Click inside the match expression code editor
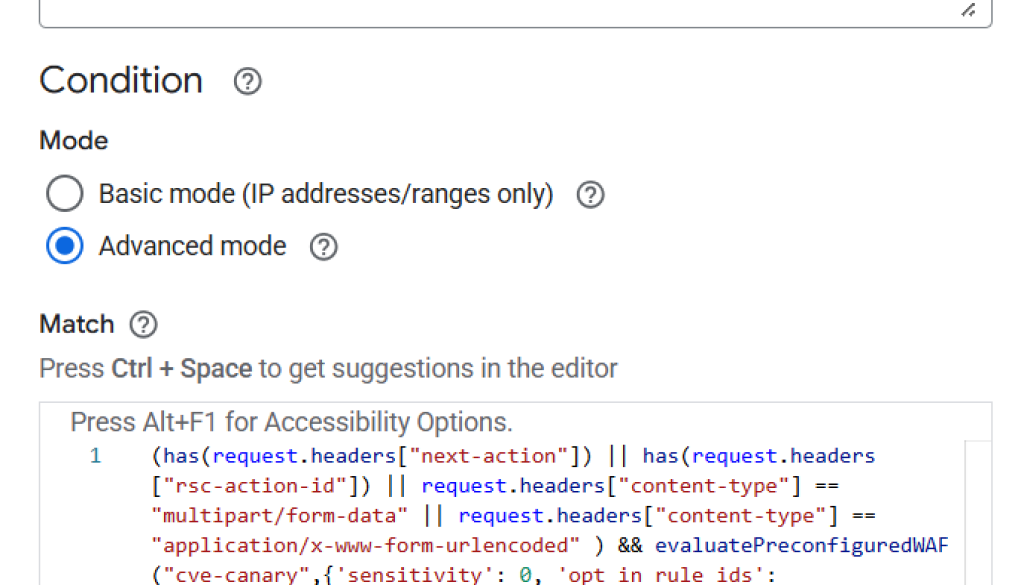Viewport: 1024px width, 585px height. (x=500, y=500)
